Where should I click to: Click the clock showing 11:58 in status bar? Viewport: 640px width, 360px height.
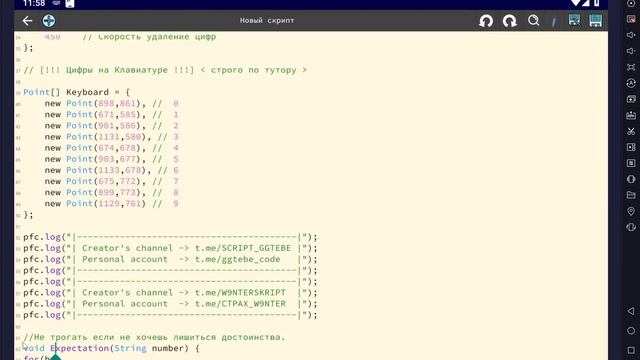[34, 4]
